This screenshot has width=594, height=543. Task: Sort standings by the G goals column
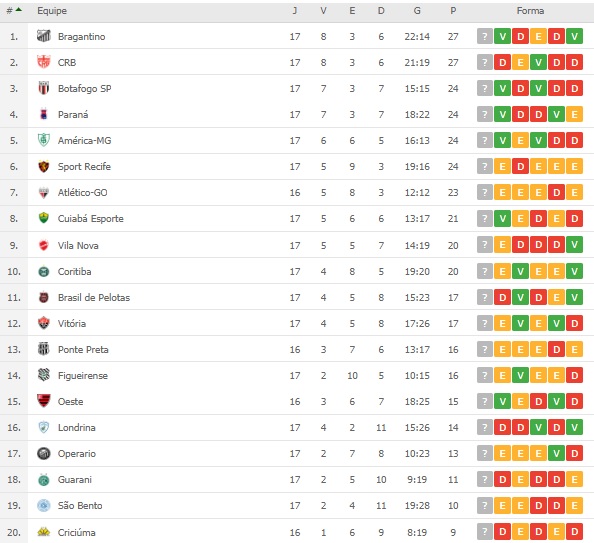point(417,11)
